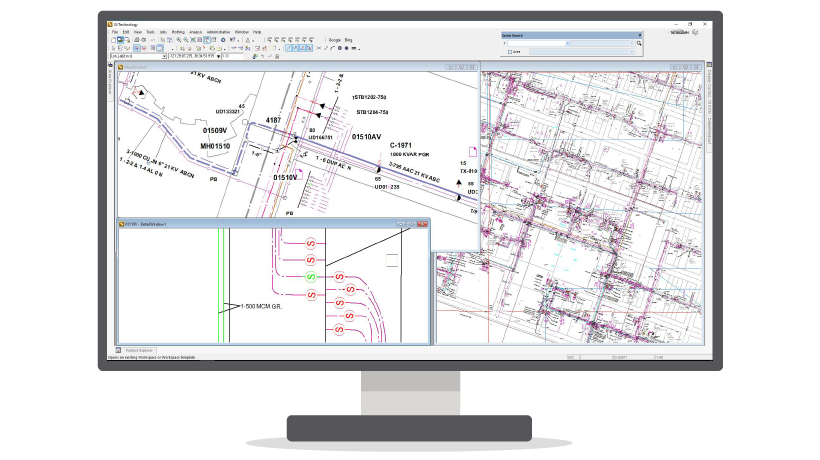Expand the legend name dropdown in toolbar

click(164, 56)
